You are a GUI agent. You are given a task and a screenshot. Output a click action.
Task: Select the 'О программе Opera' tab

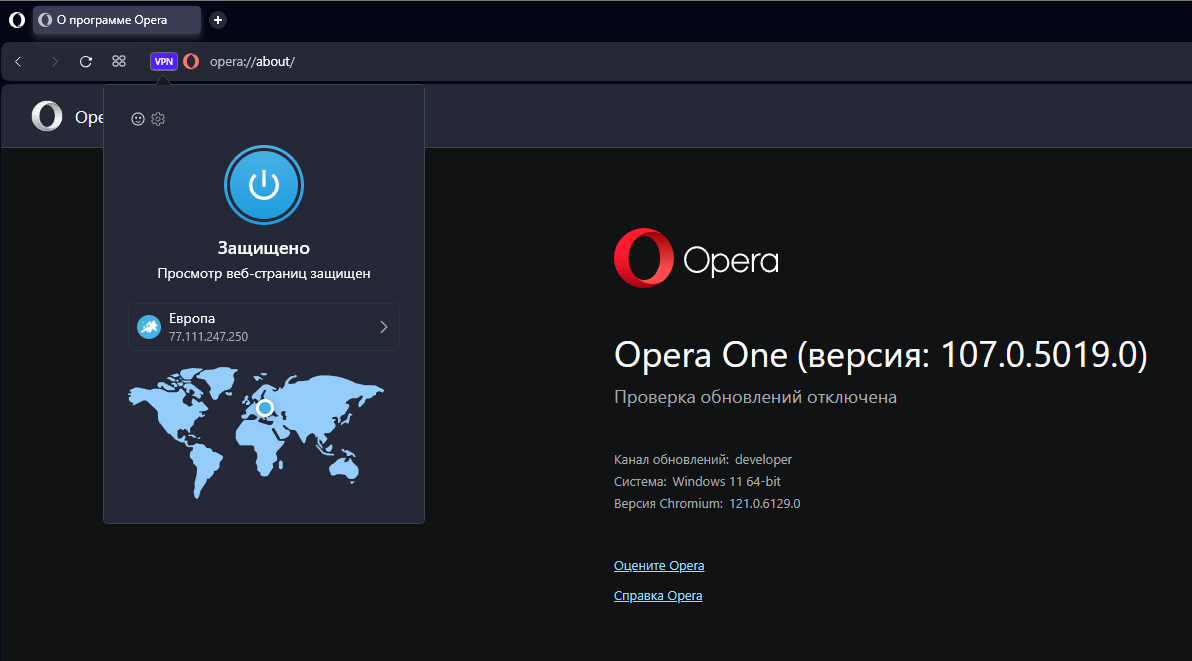117,20
